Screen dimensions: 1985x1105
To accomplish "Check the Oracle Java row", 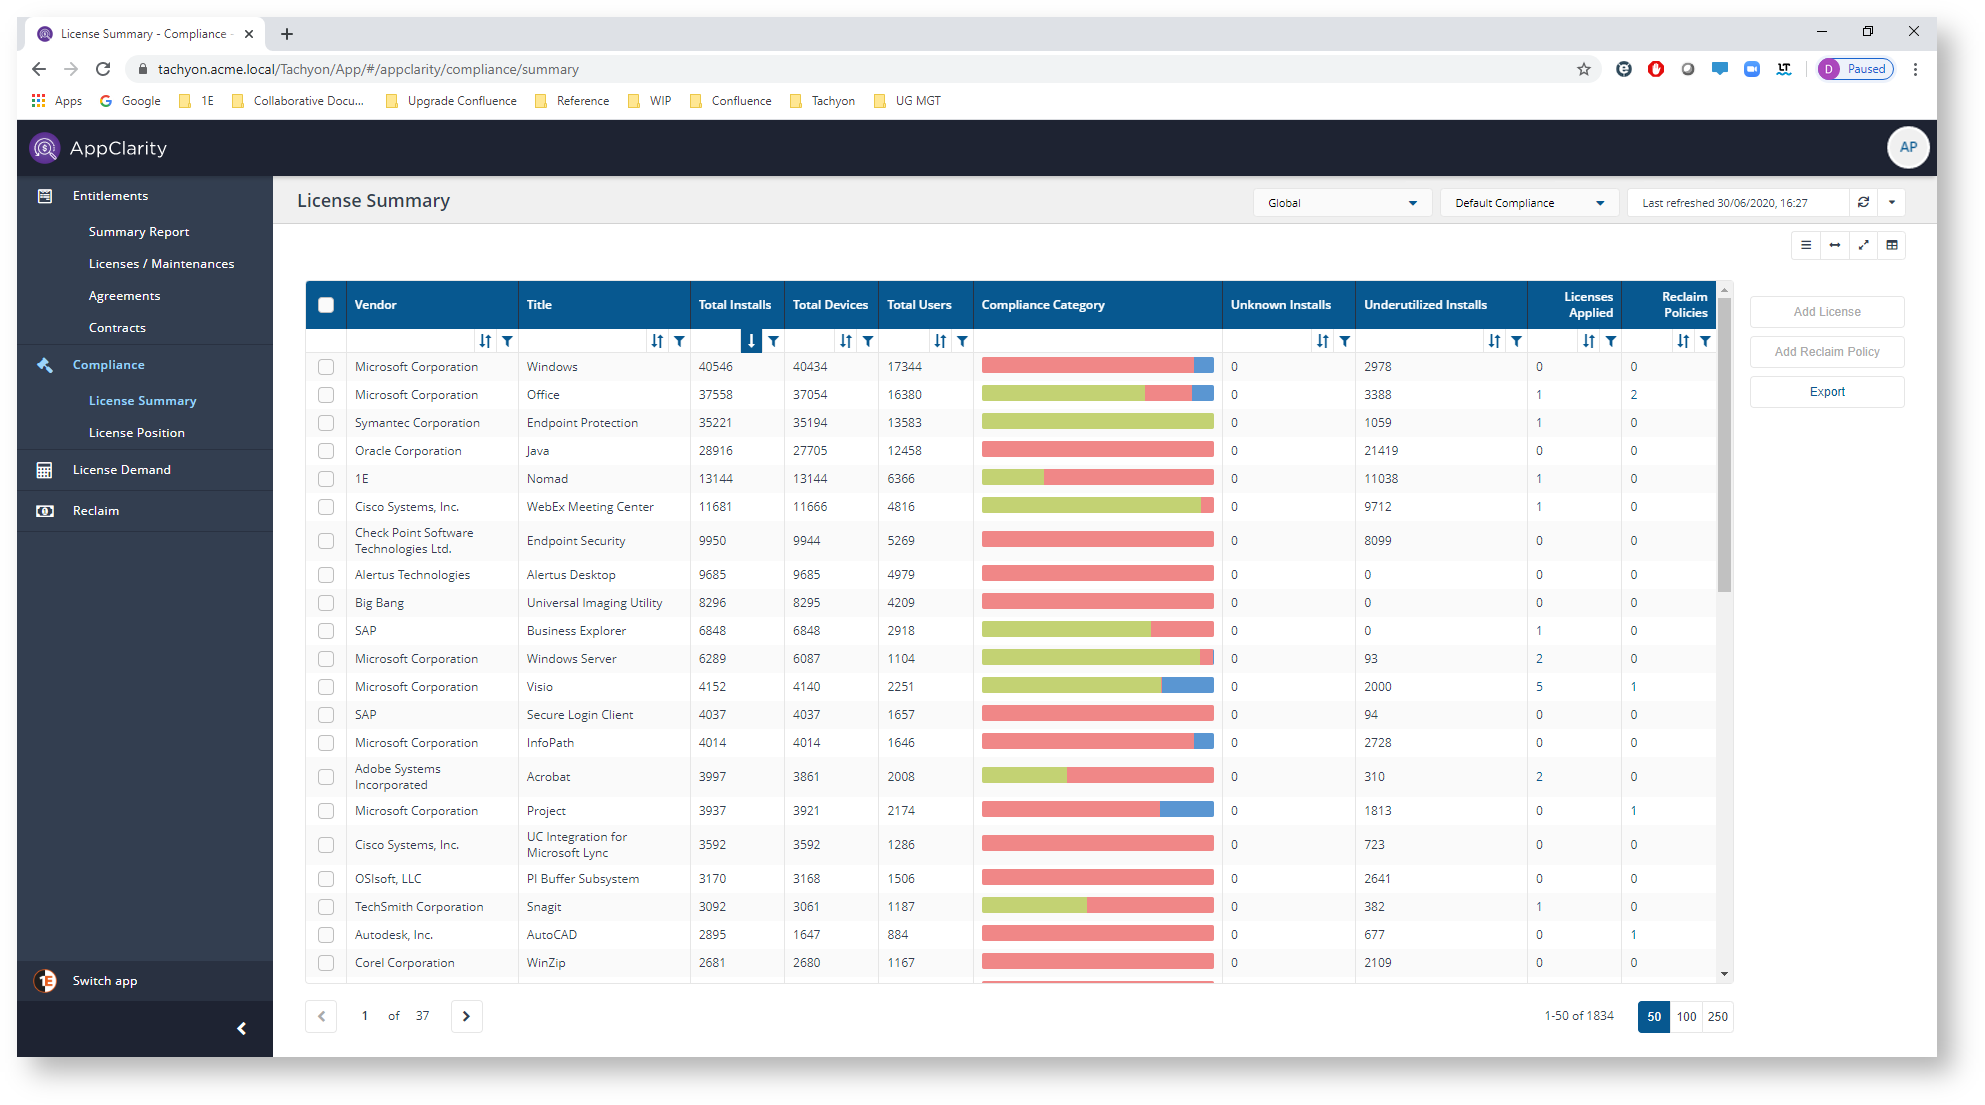I will coord(326,451).
